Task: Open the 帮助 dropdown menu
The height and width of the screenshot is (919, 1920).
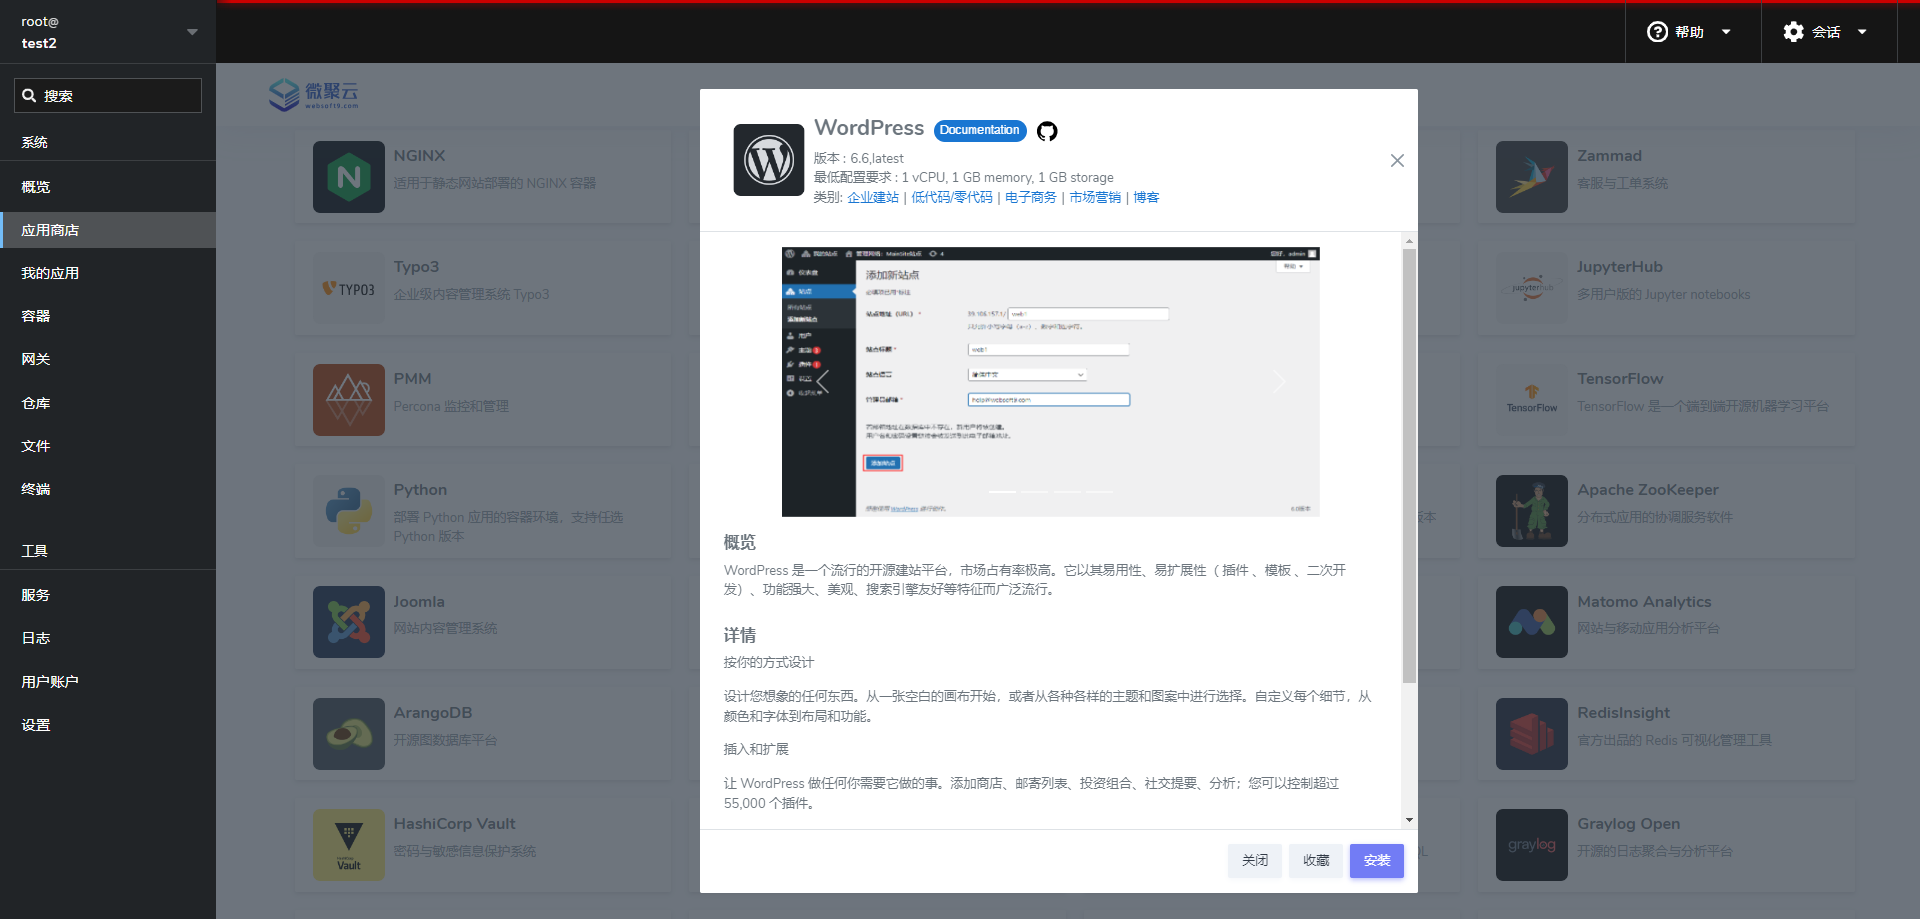Action: click(1691, 32)
